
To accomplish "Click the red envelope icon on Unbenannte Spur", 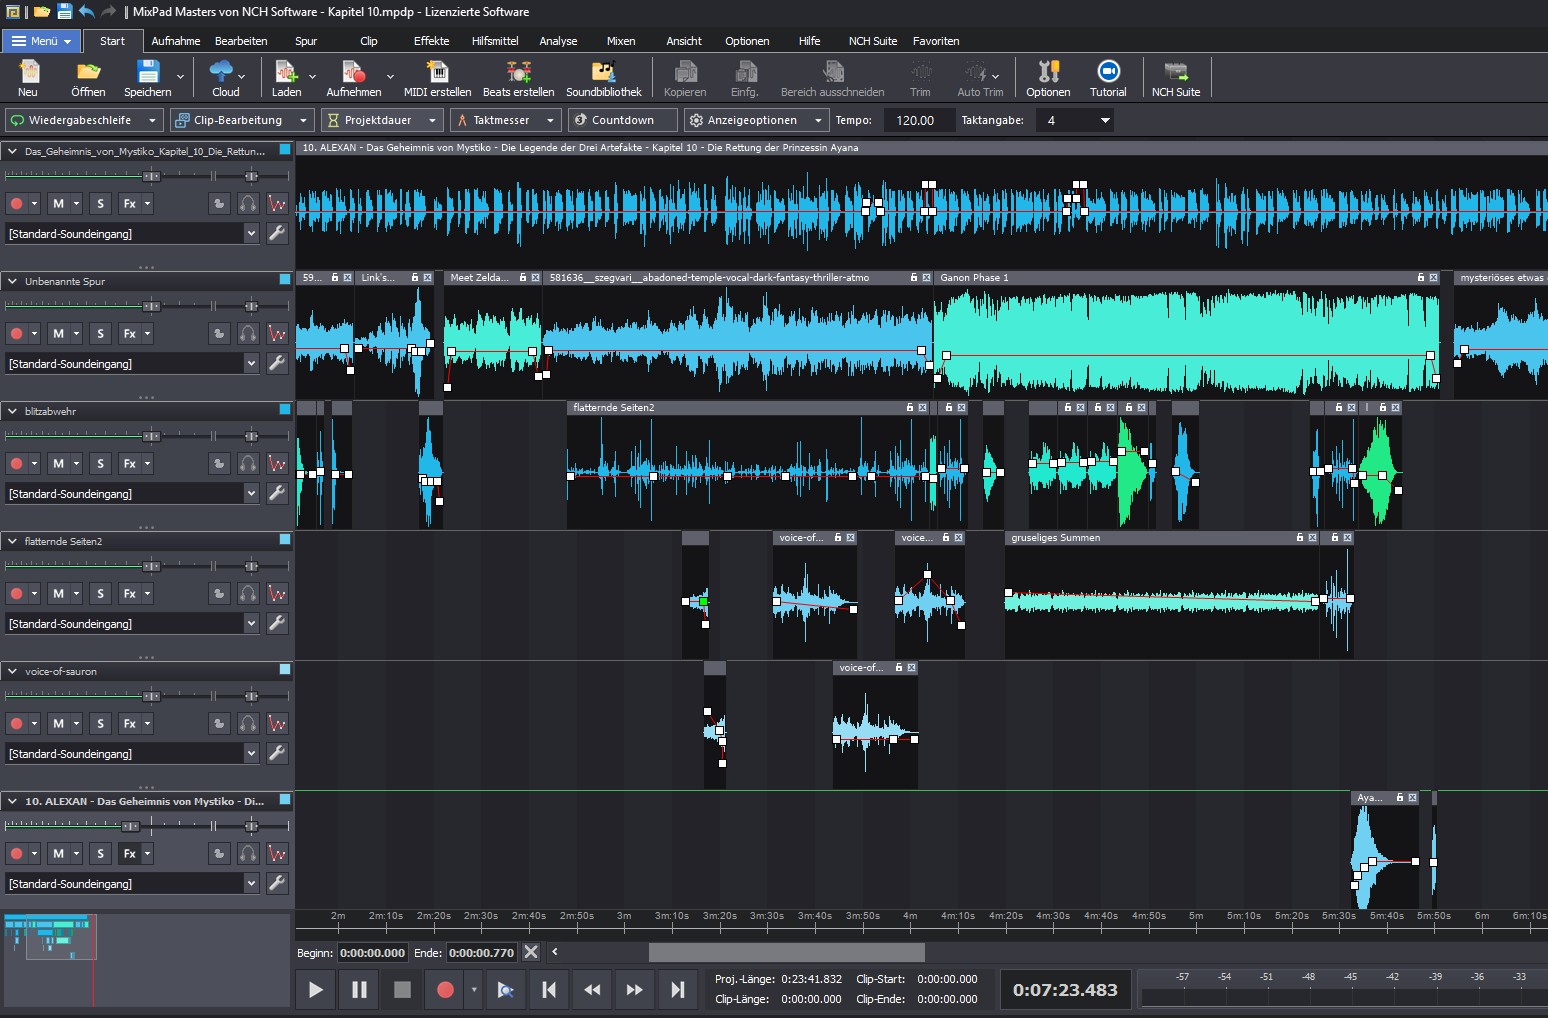I will click(277, 333).
